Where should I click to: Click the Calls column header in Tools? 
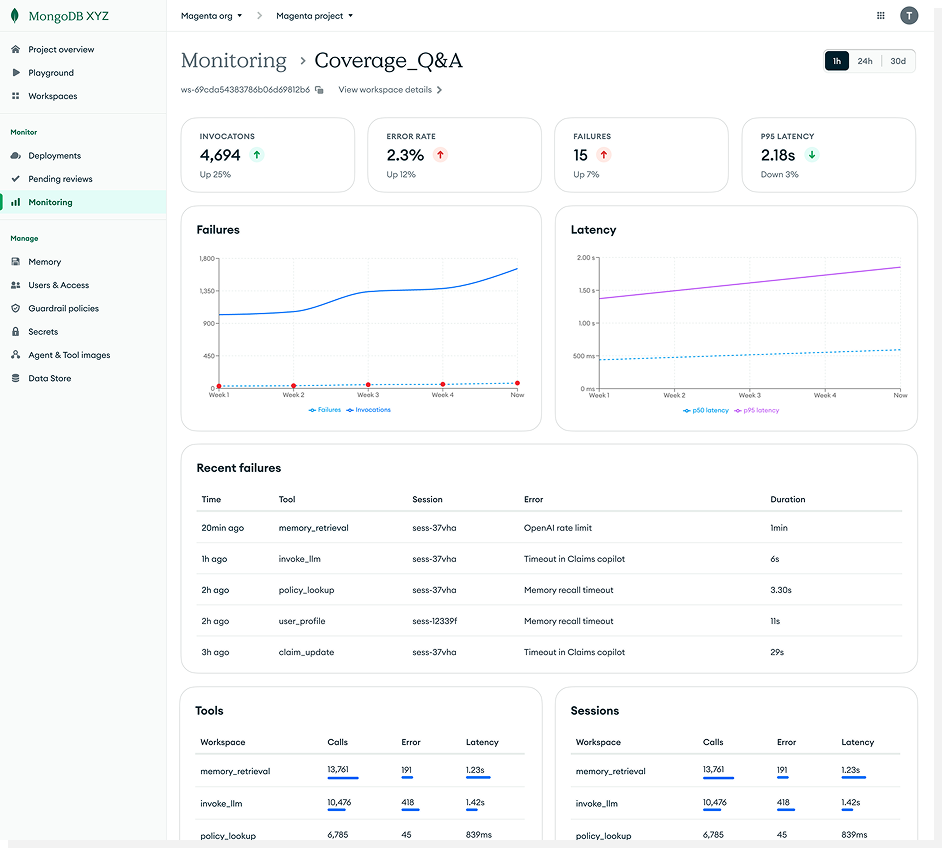pyautogui.click(x=338, y=742)
